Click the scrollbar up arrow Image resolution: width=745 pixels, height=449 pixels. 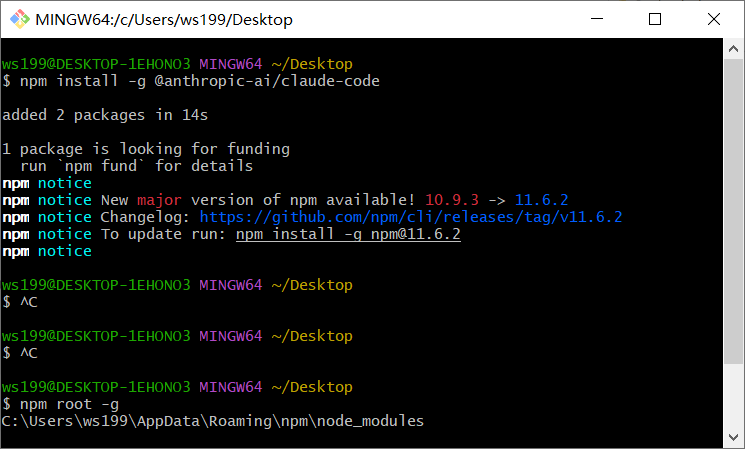[734, 49]
